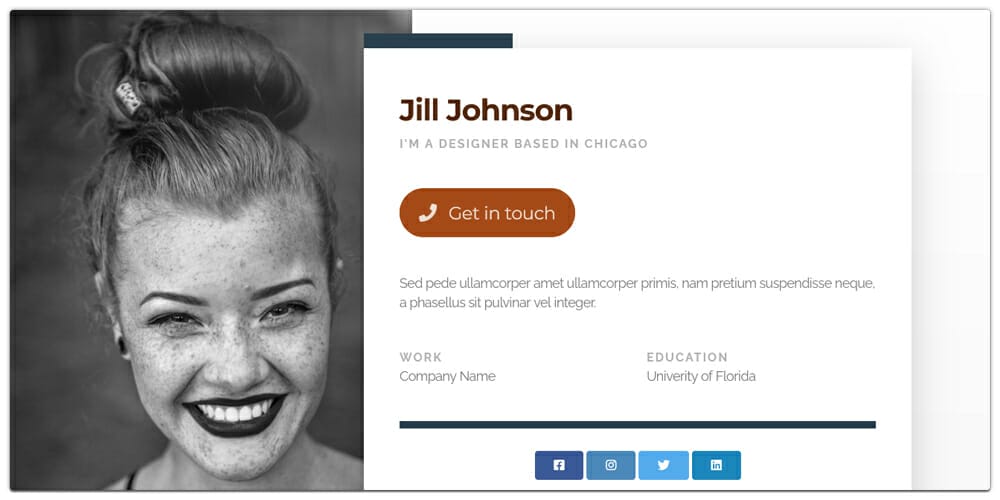Open the LinkedIn social button
Viewport: 1000px width, 500px height.
point(716,465)
